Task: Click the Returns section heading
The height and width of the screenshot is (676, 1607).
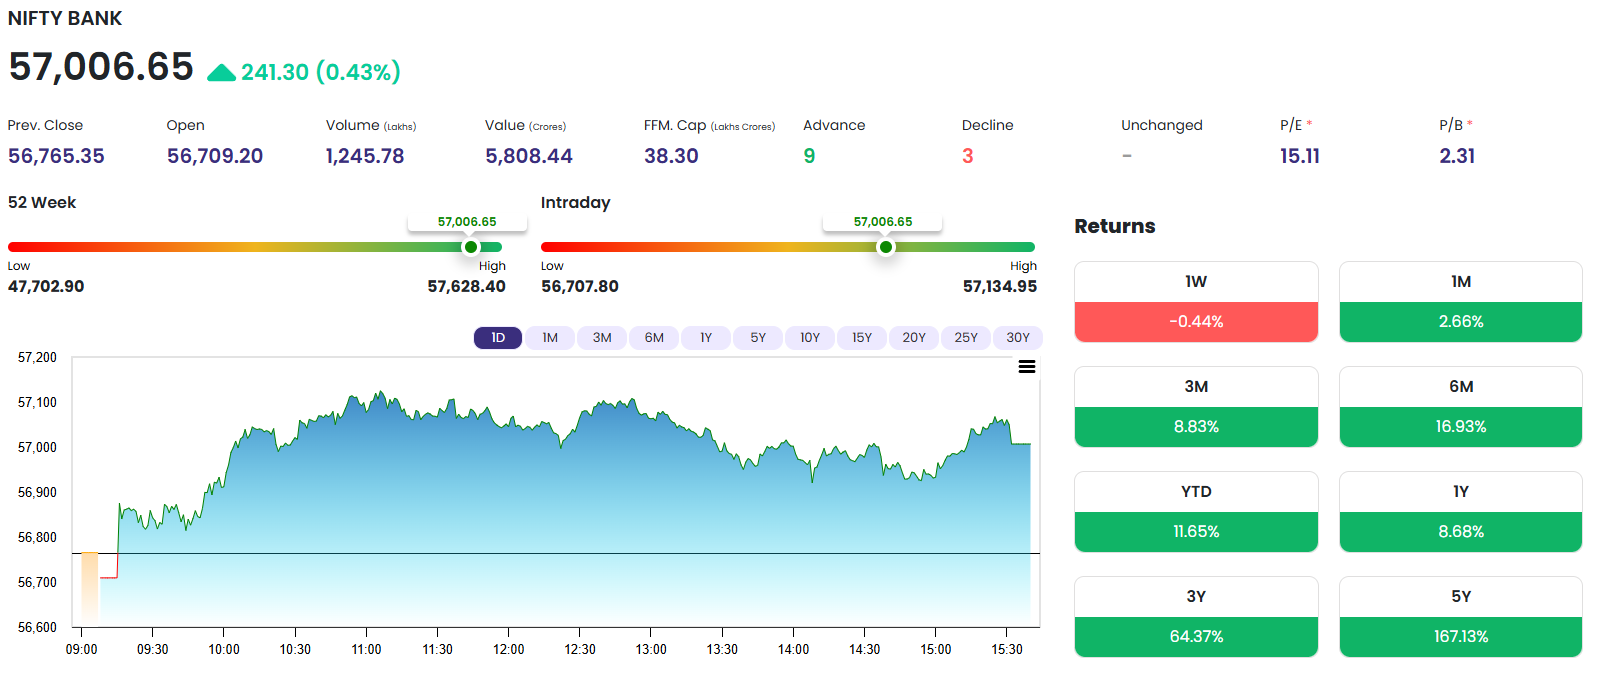Action: (x=1115, y=226)
